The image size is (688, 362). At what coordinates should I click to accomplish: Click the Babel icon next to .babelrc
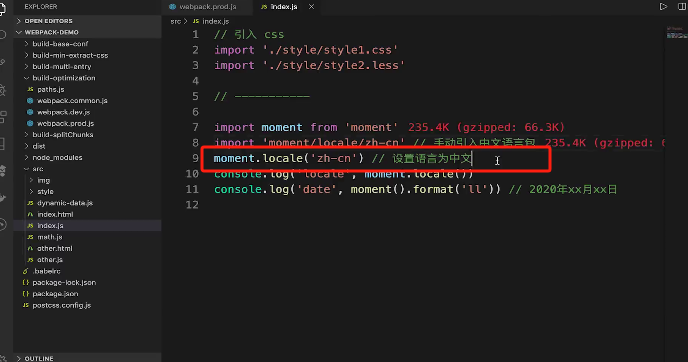[25, 271]
